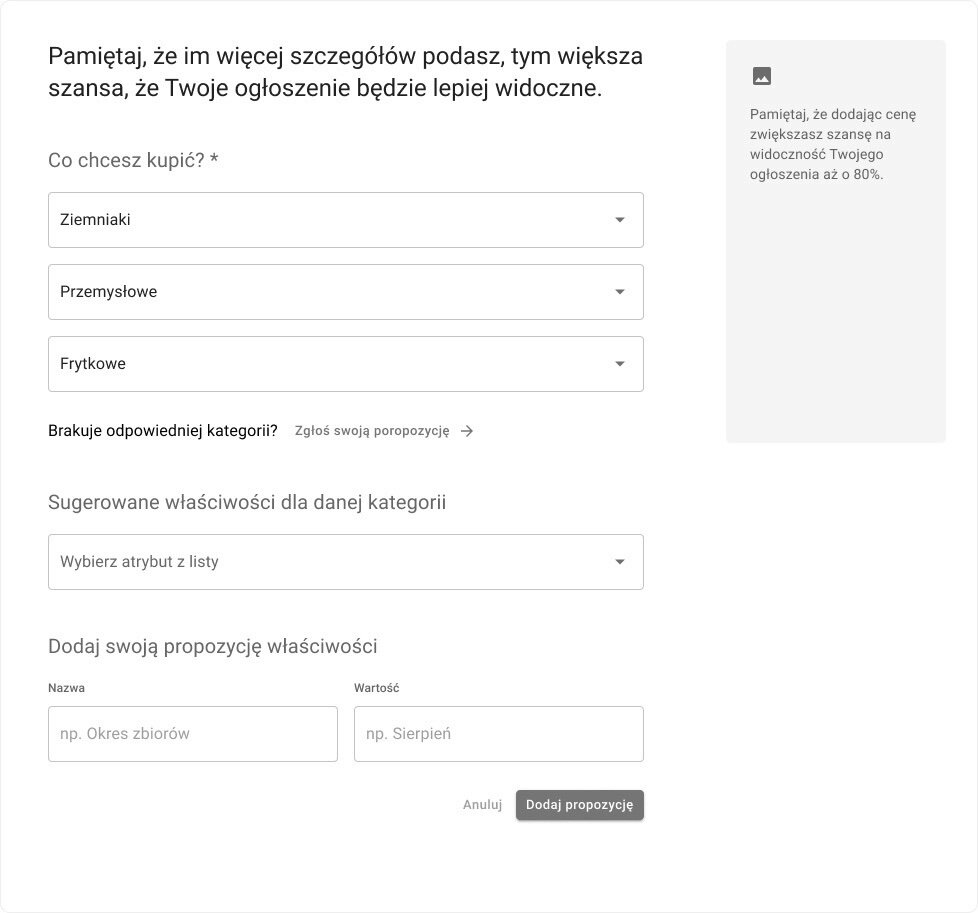The width and height of the screenshot is (978, 913).
Task: Click the dropdown arrow of the Przemysłowe field
Action: click(x=620, y=292)
